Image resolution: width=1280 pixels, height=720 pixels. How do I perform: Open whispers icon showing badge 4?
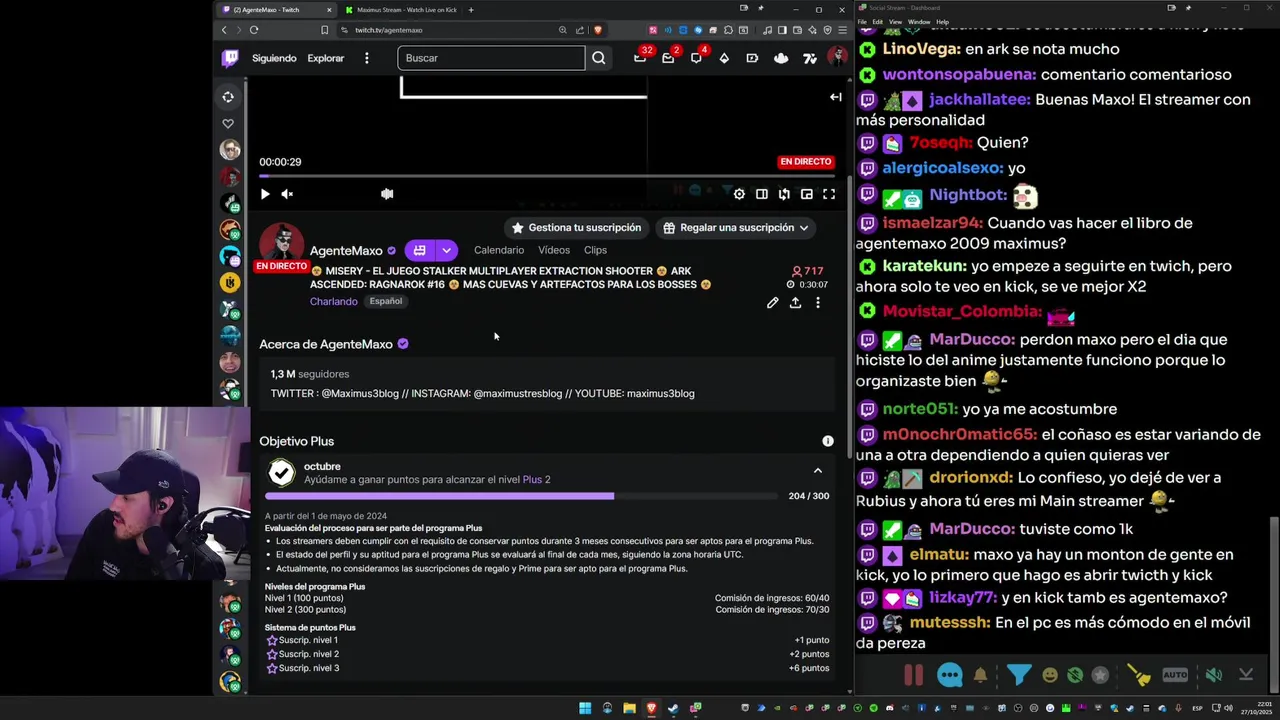click(696, 58)
